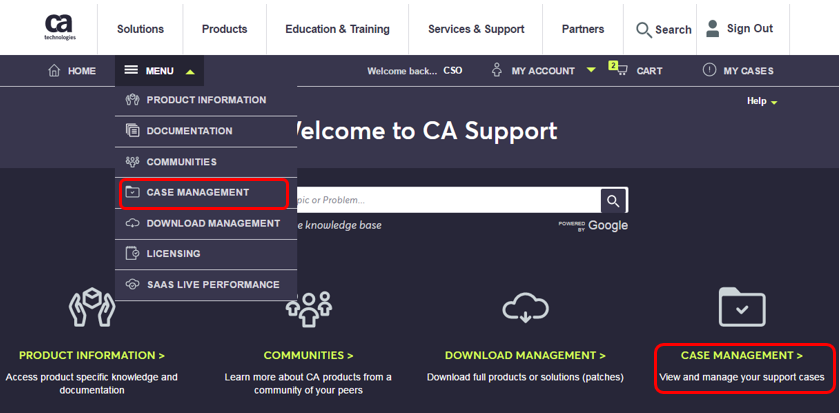This screenshot has height=413, width=840.
Task: Click the Case Management folder menu icon
Action: click(132, 192)
